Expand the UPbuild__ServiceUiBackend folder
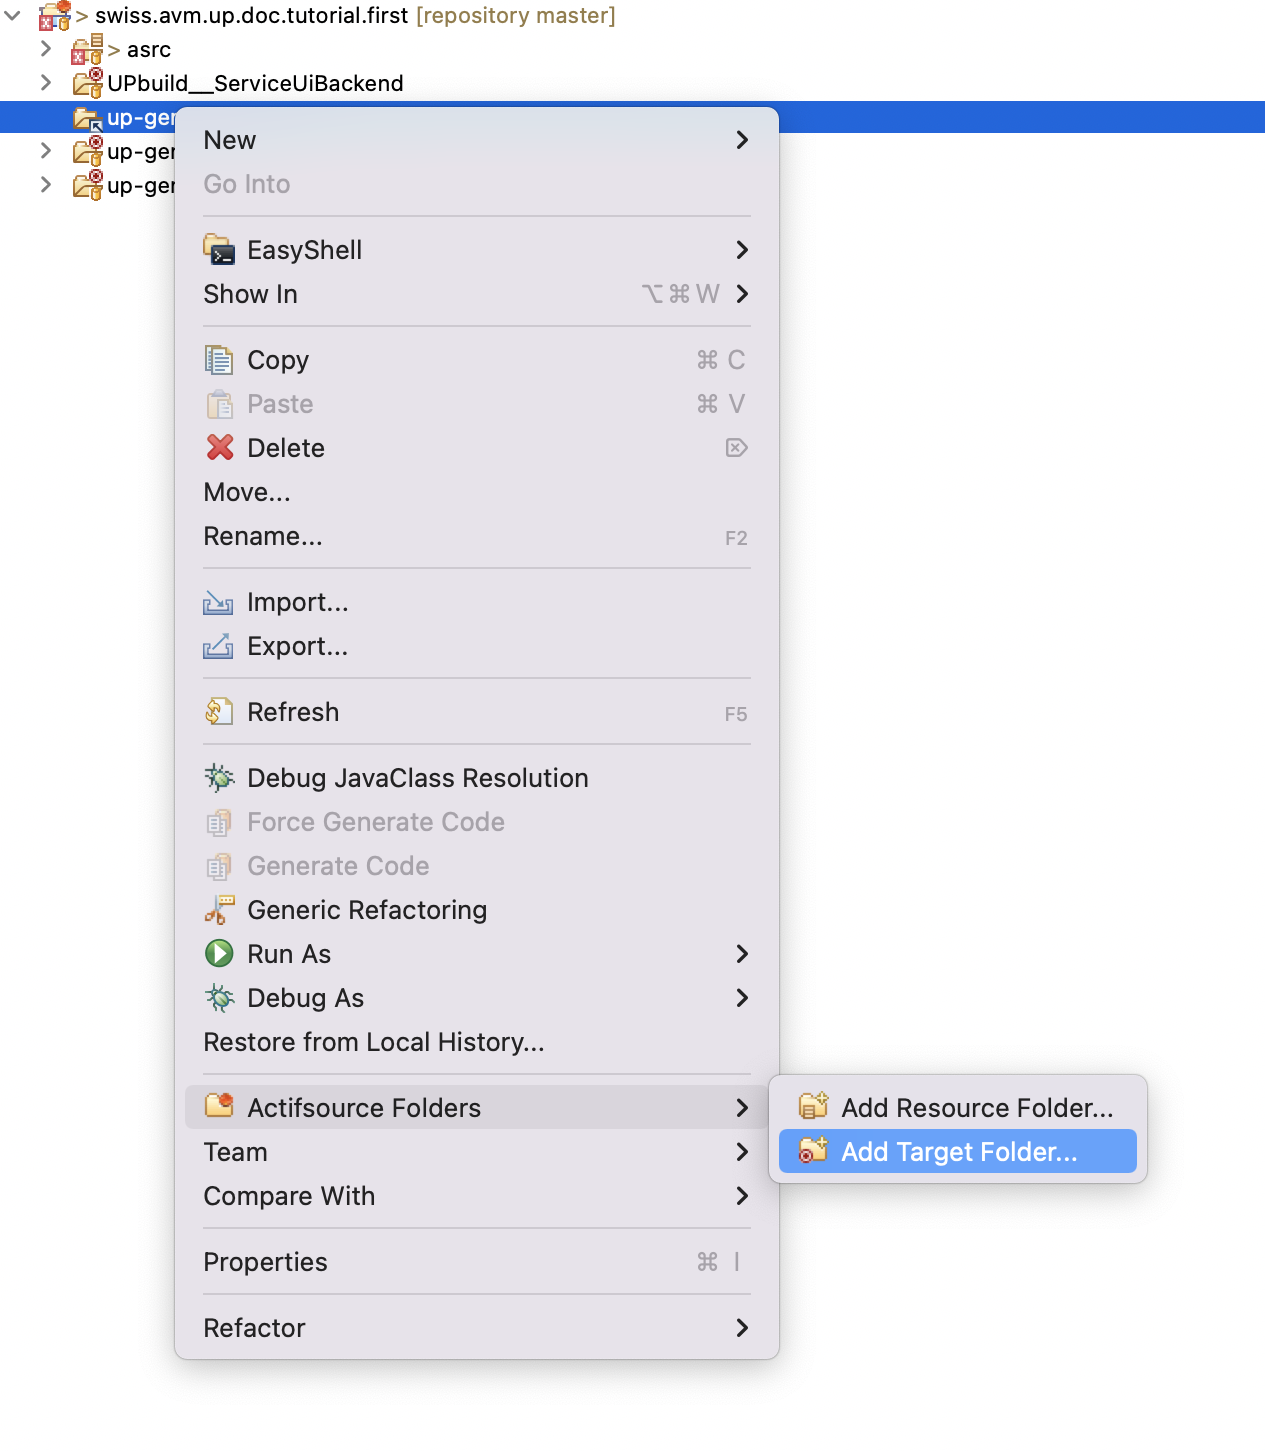The height and width of the screenshot is (1451, 1265). pos(46,83)
